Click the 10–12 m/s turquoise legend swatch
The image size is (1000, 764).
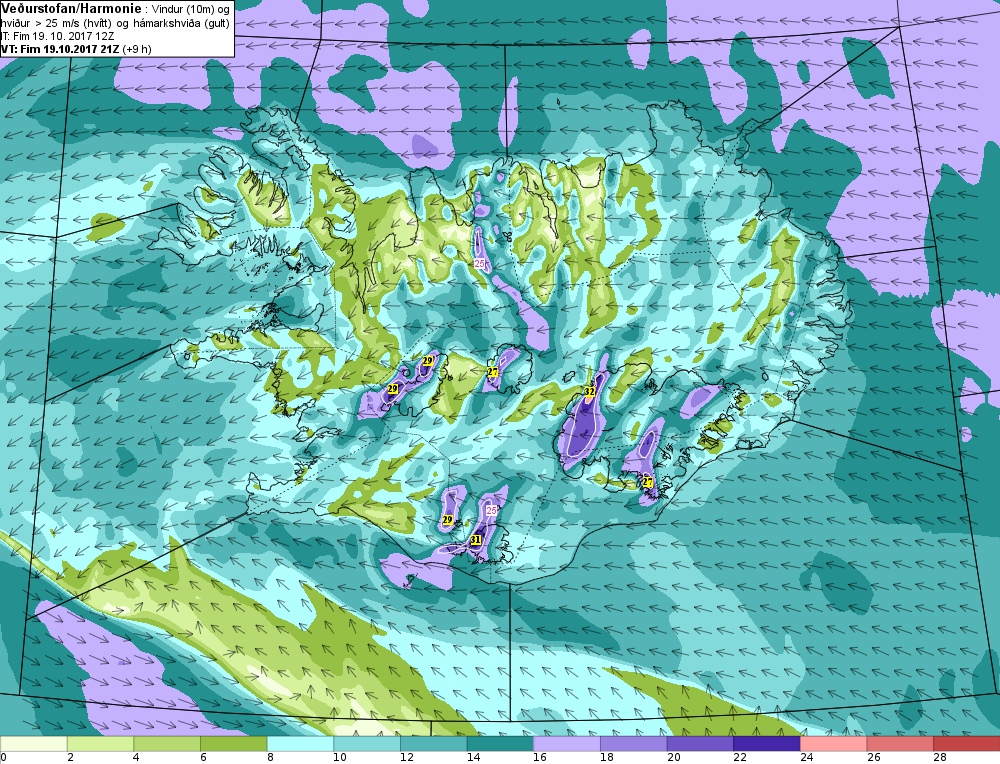point(367,743)
